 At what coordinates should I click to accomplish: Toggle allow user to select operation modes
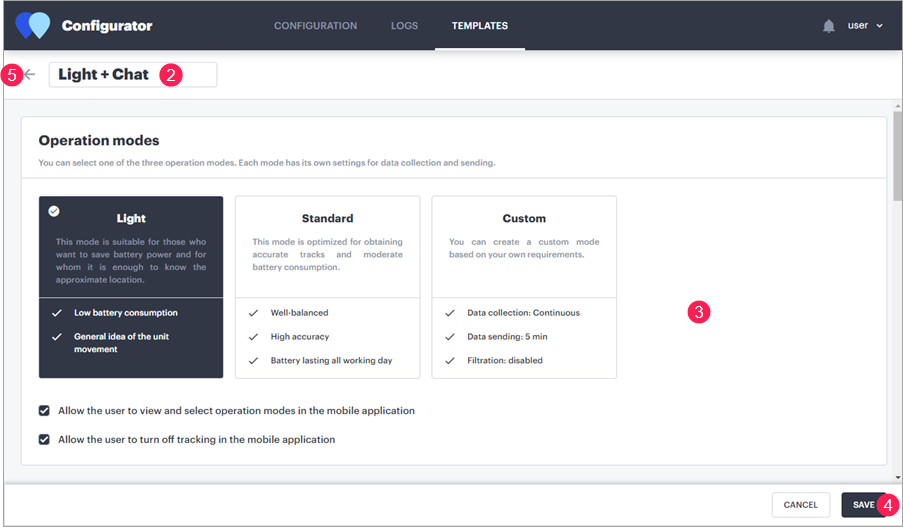click(44, 411)
